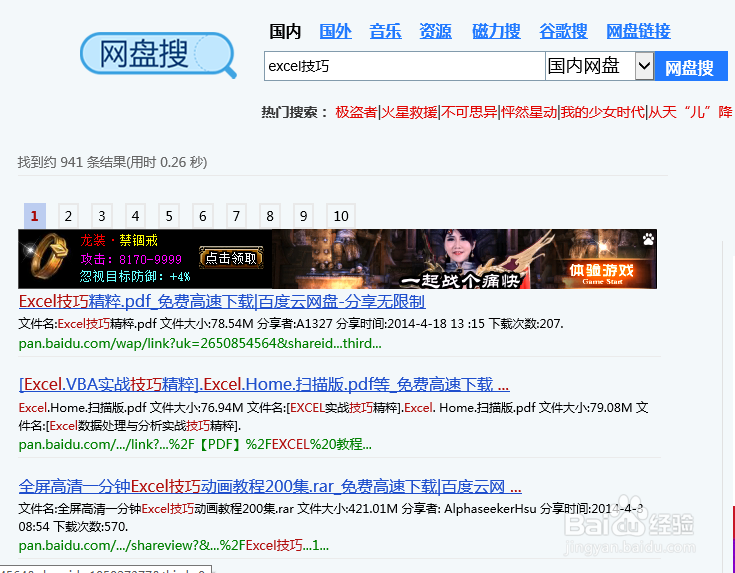Open the 网盘链接 tab

pos(638,32)
